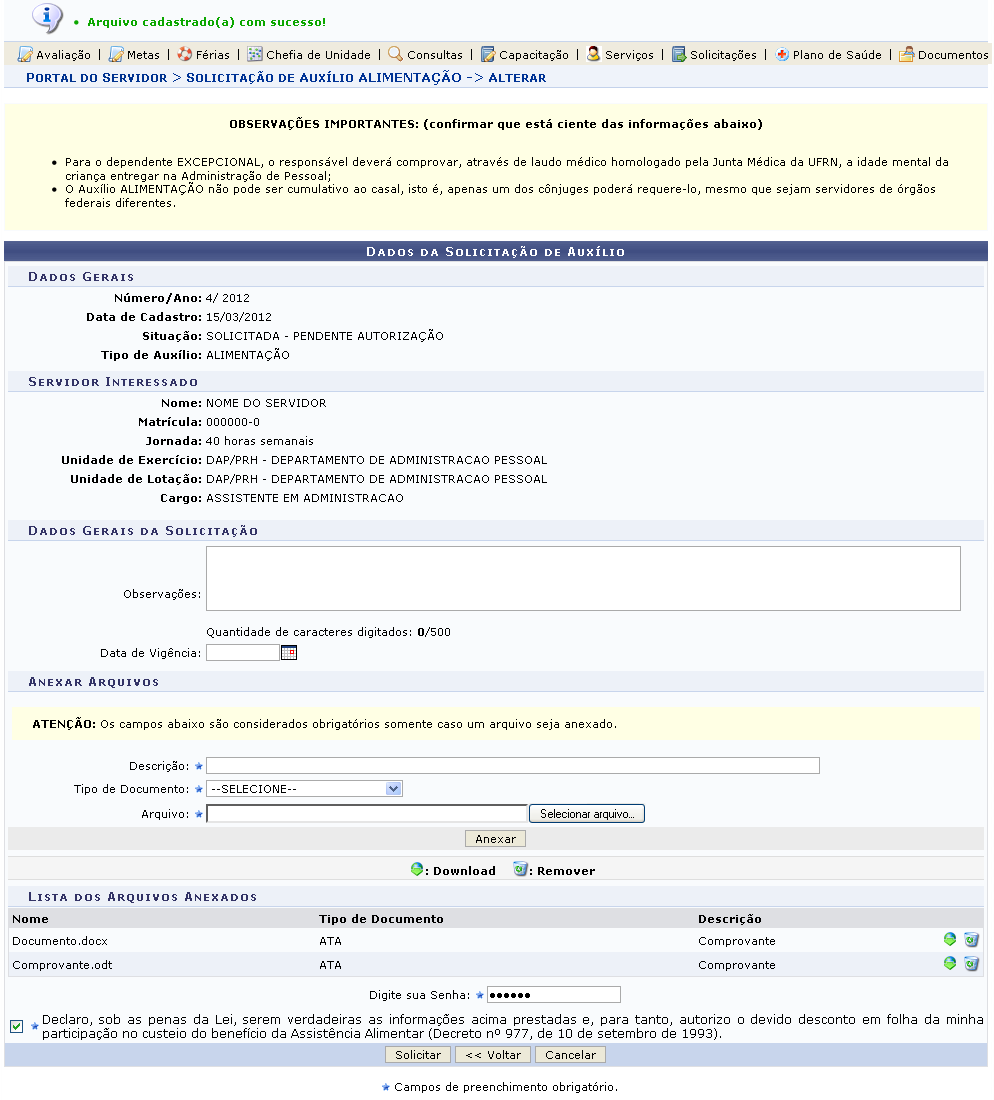Focus the Arquivo path field
Viewport: 994px width, 1100px height.
tap(367, 814)
